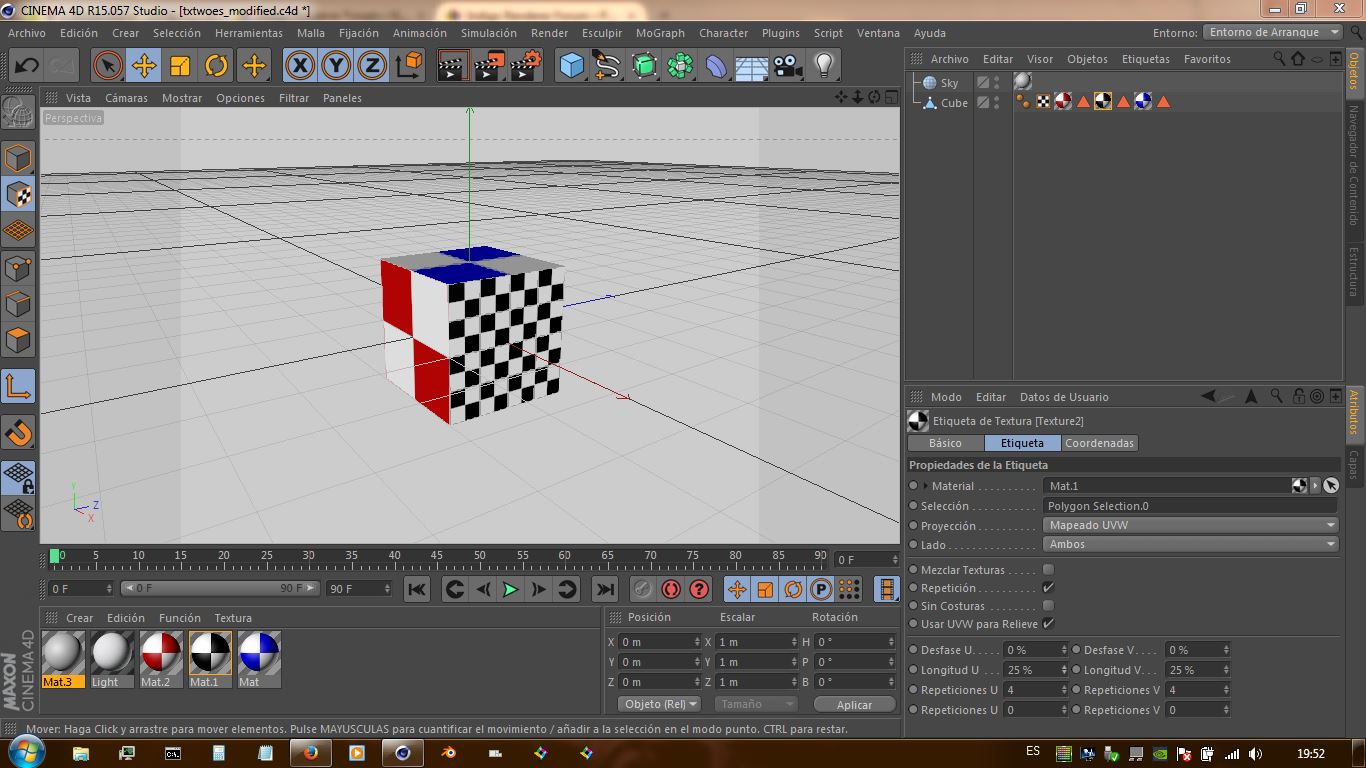
Task: Select the Scale tool icon
Action: click(180, 66)
